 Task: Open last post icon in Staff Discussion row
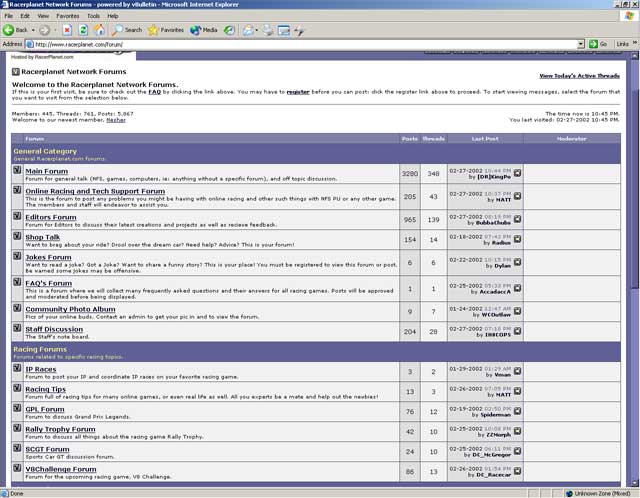518,331
